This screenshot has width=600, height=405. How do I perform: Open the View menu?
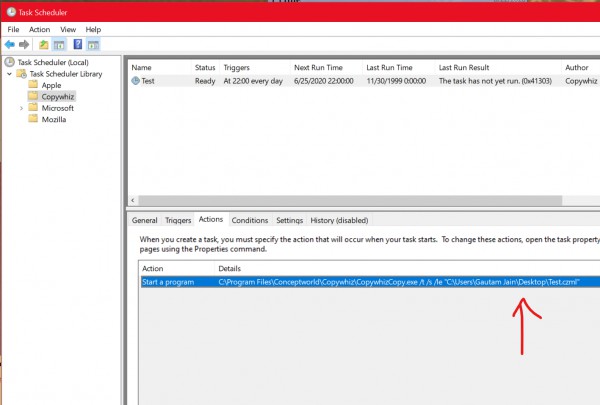68,29
